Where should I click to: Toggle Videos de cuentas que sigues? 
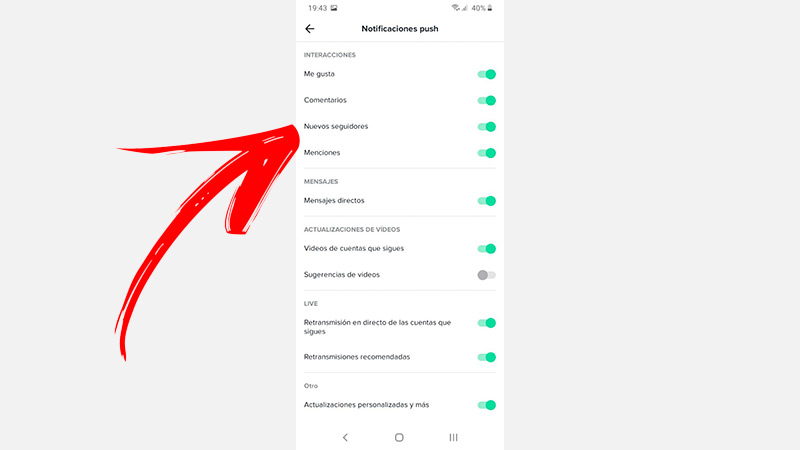[486, 249]
